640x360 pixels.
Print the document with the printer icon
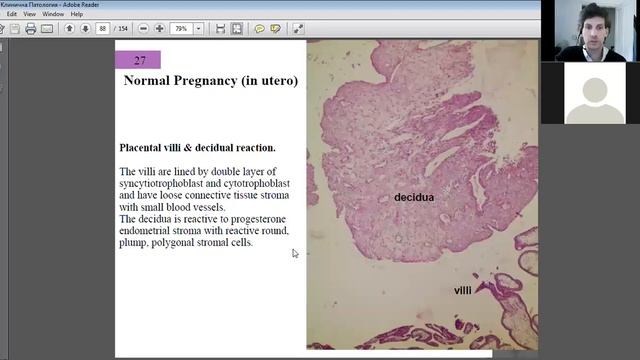[x=31, y=29]
